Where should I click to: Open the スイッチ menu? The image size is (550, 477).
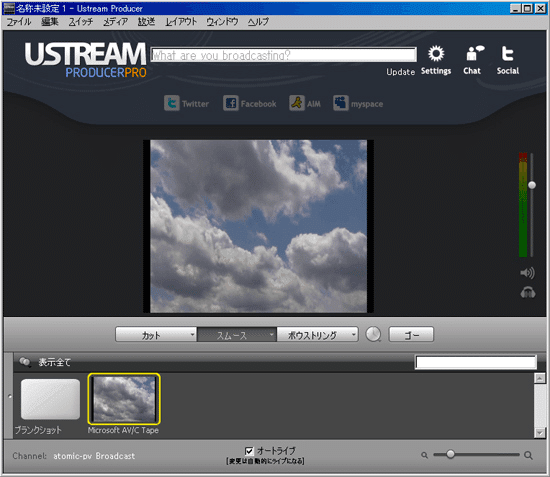coord(81,22)
